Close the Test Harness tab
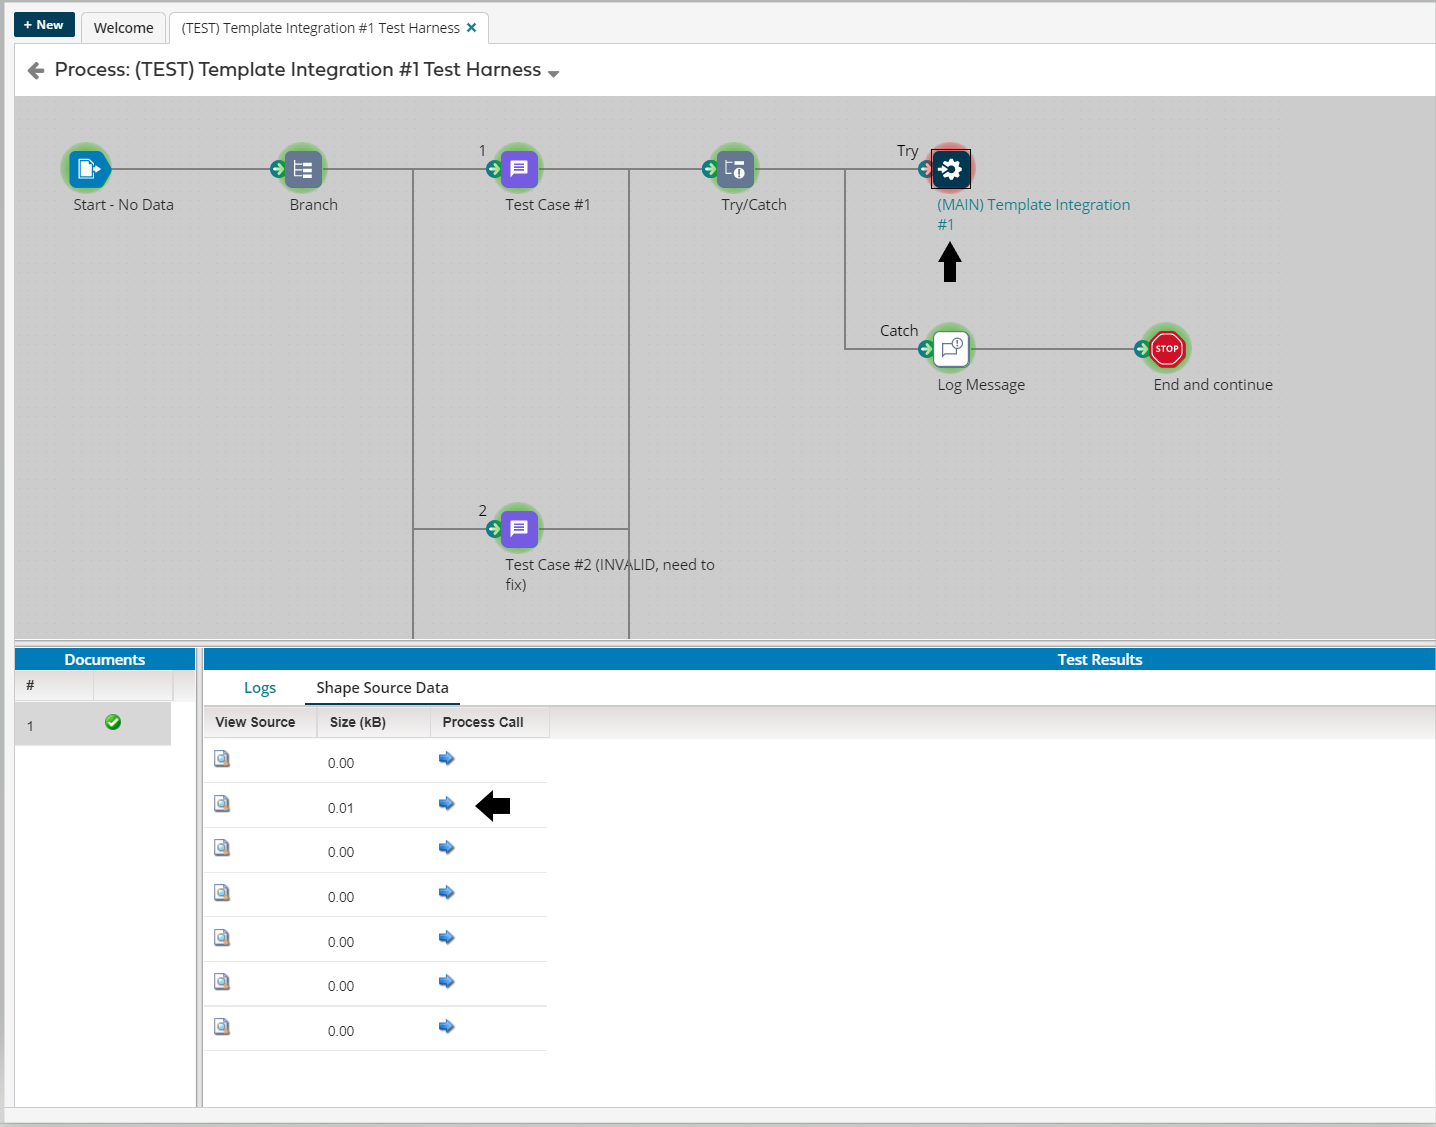 472,28
